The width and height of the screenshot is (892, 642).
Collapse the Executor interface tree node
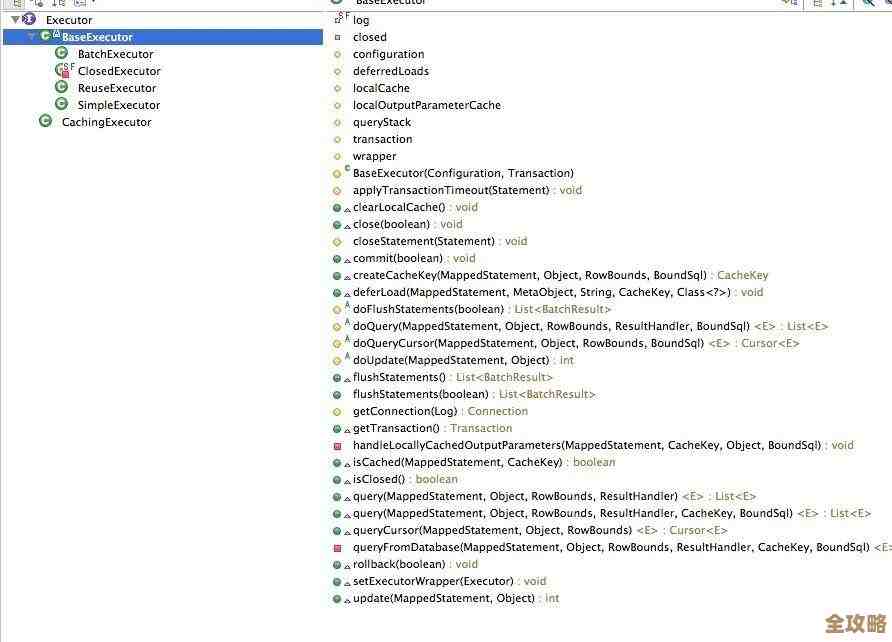point(15,19)
